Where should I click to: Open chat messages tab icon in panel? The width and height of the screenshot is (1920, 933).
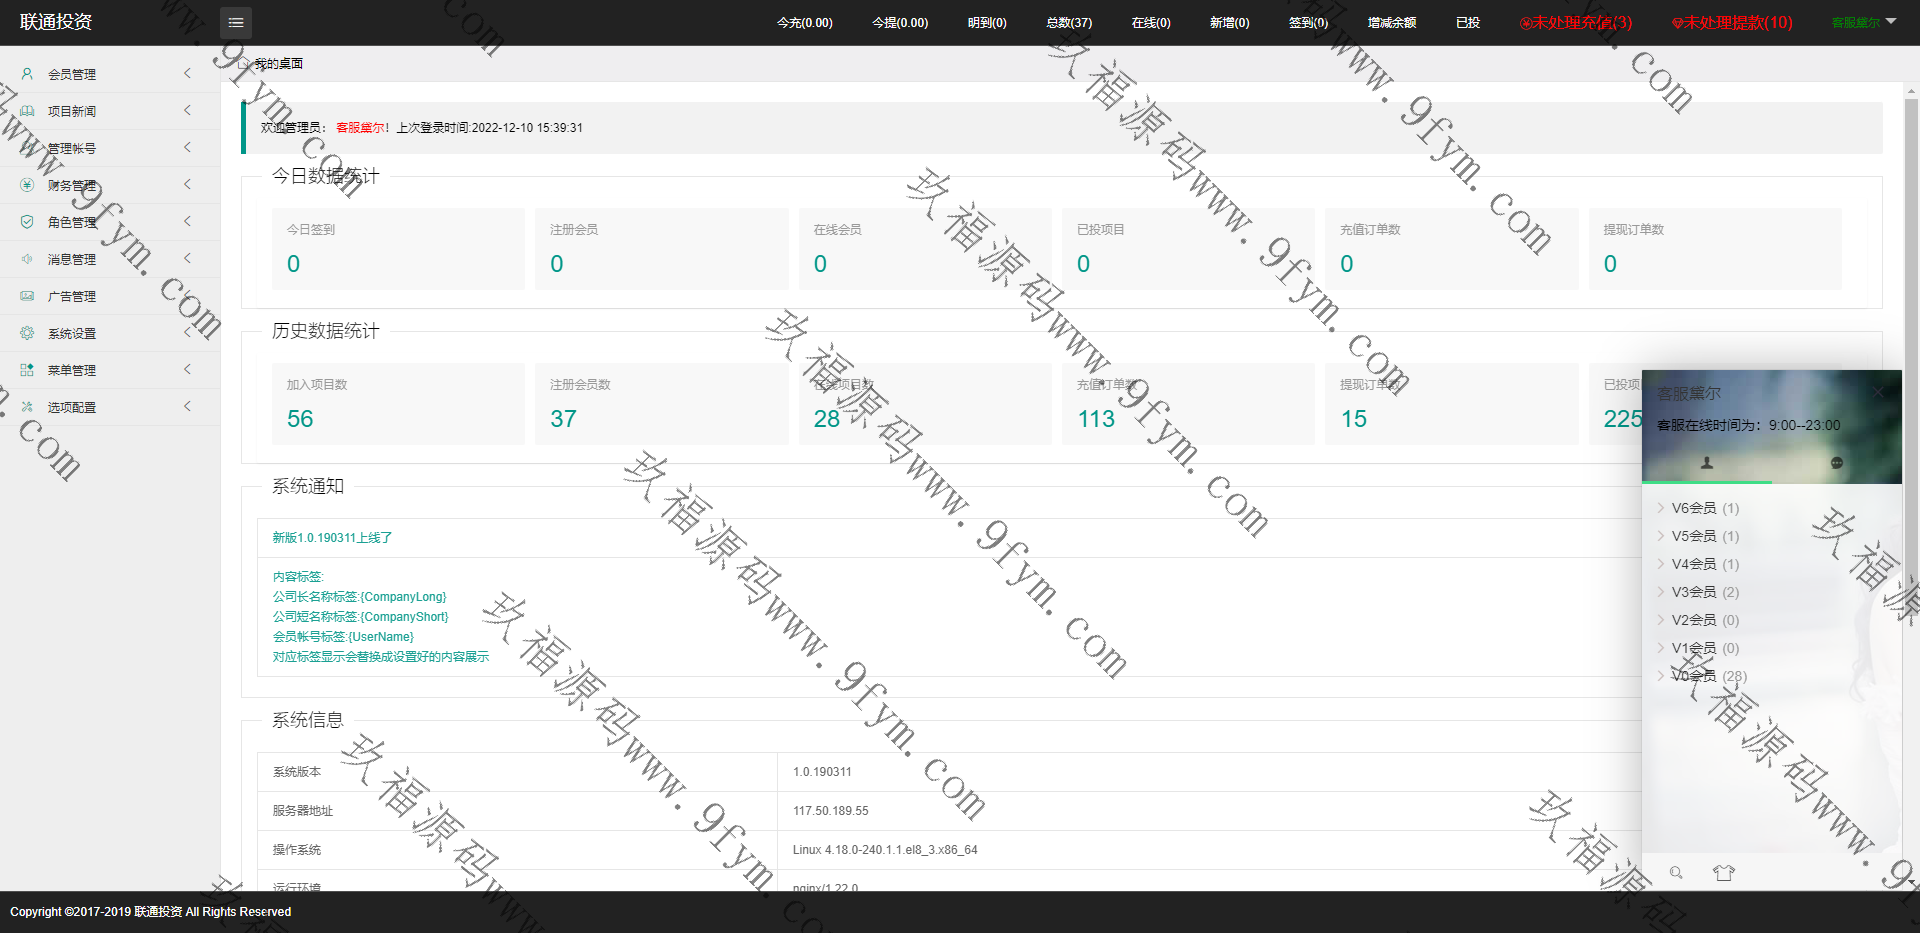click(x=1836, y=463)
